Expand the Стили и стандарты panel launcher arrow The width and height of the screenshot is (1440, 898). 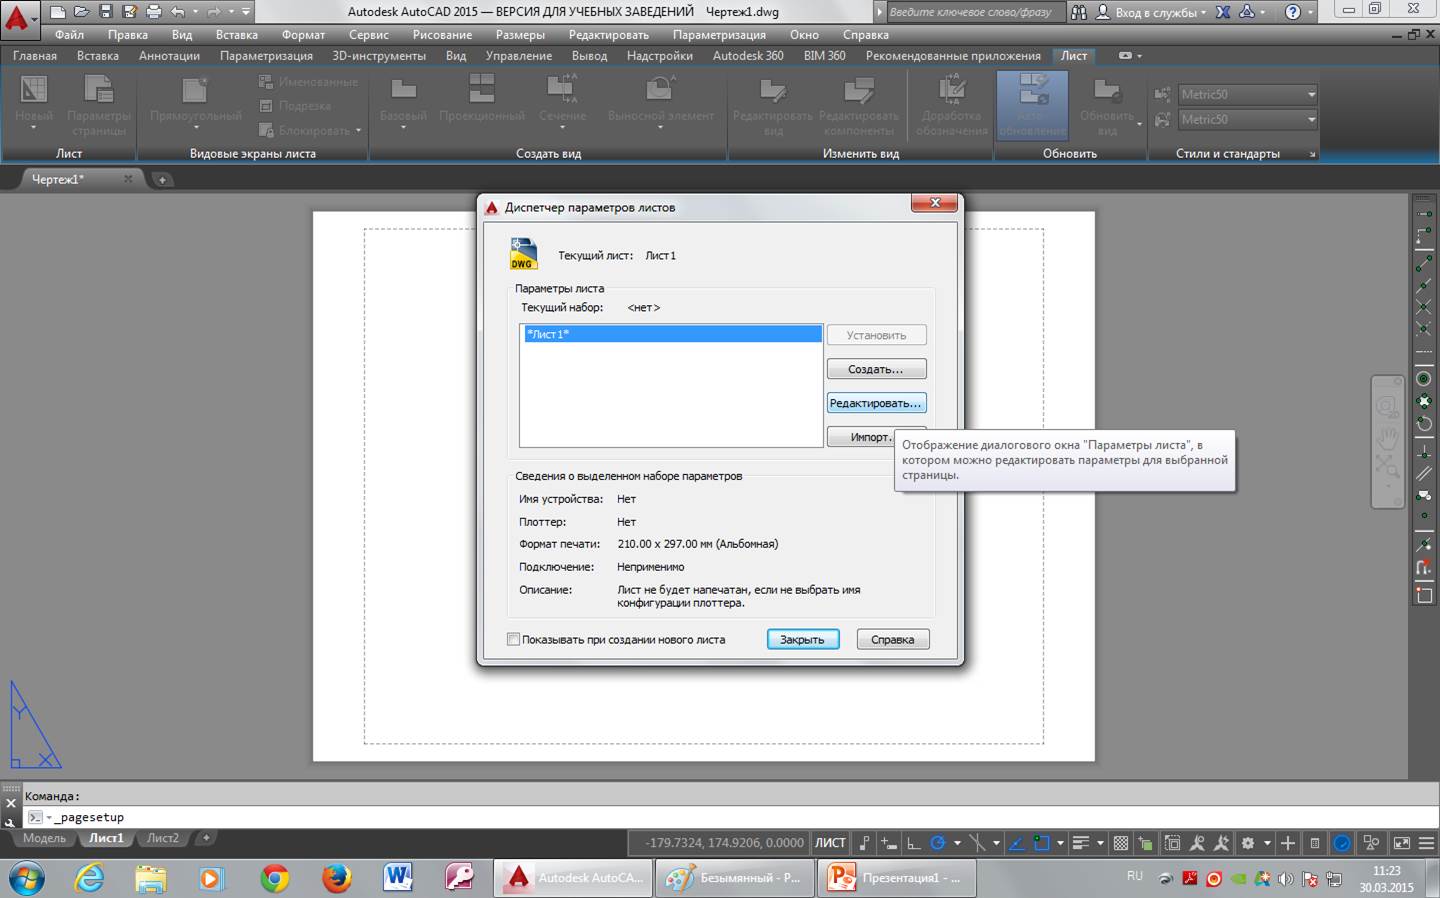point(1312,154)
